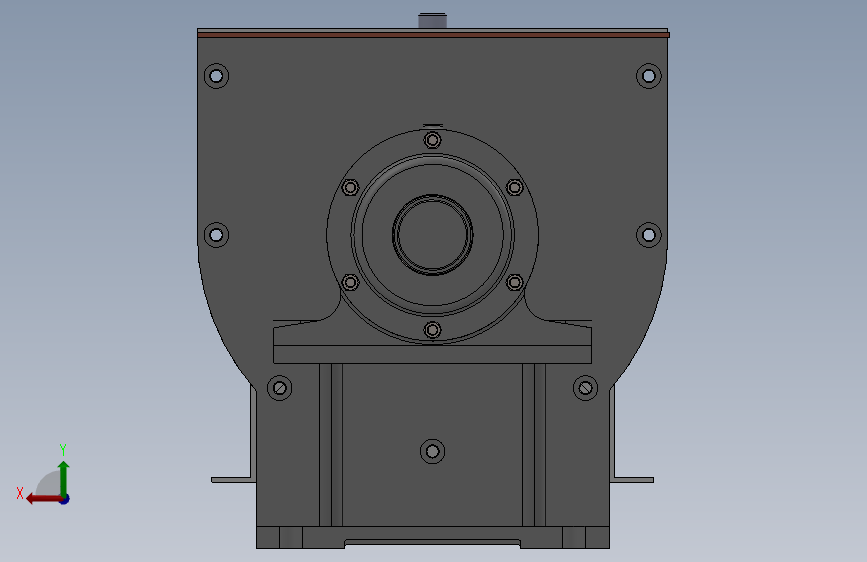Select the top-left corner mounting hole
Viewport: 867px width, 562px height.
(x=216, y=76)
